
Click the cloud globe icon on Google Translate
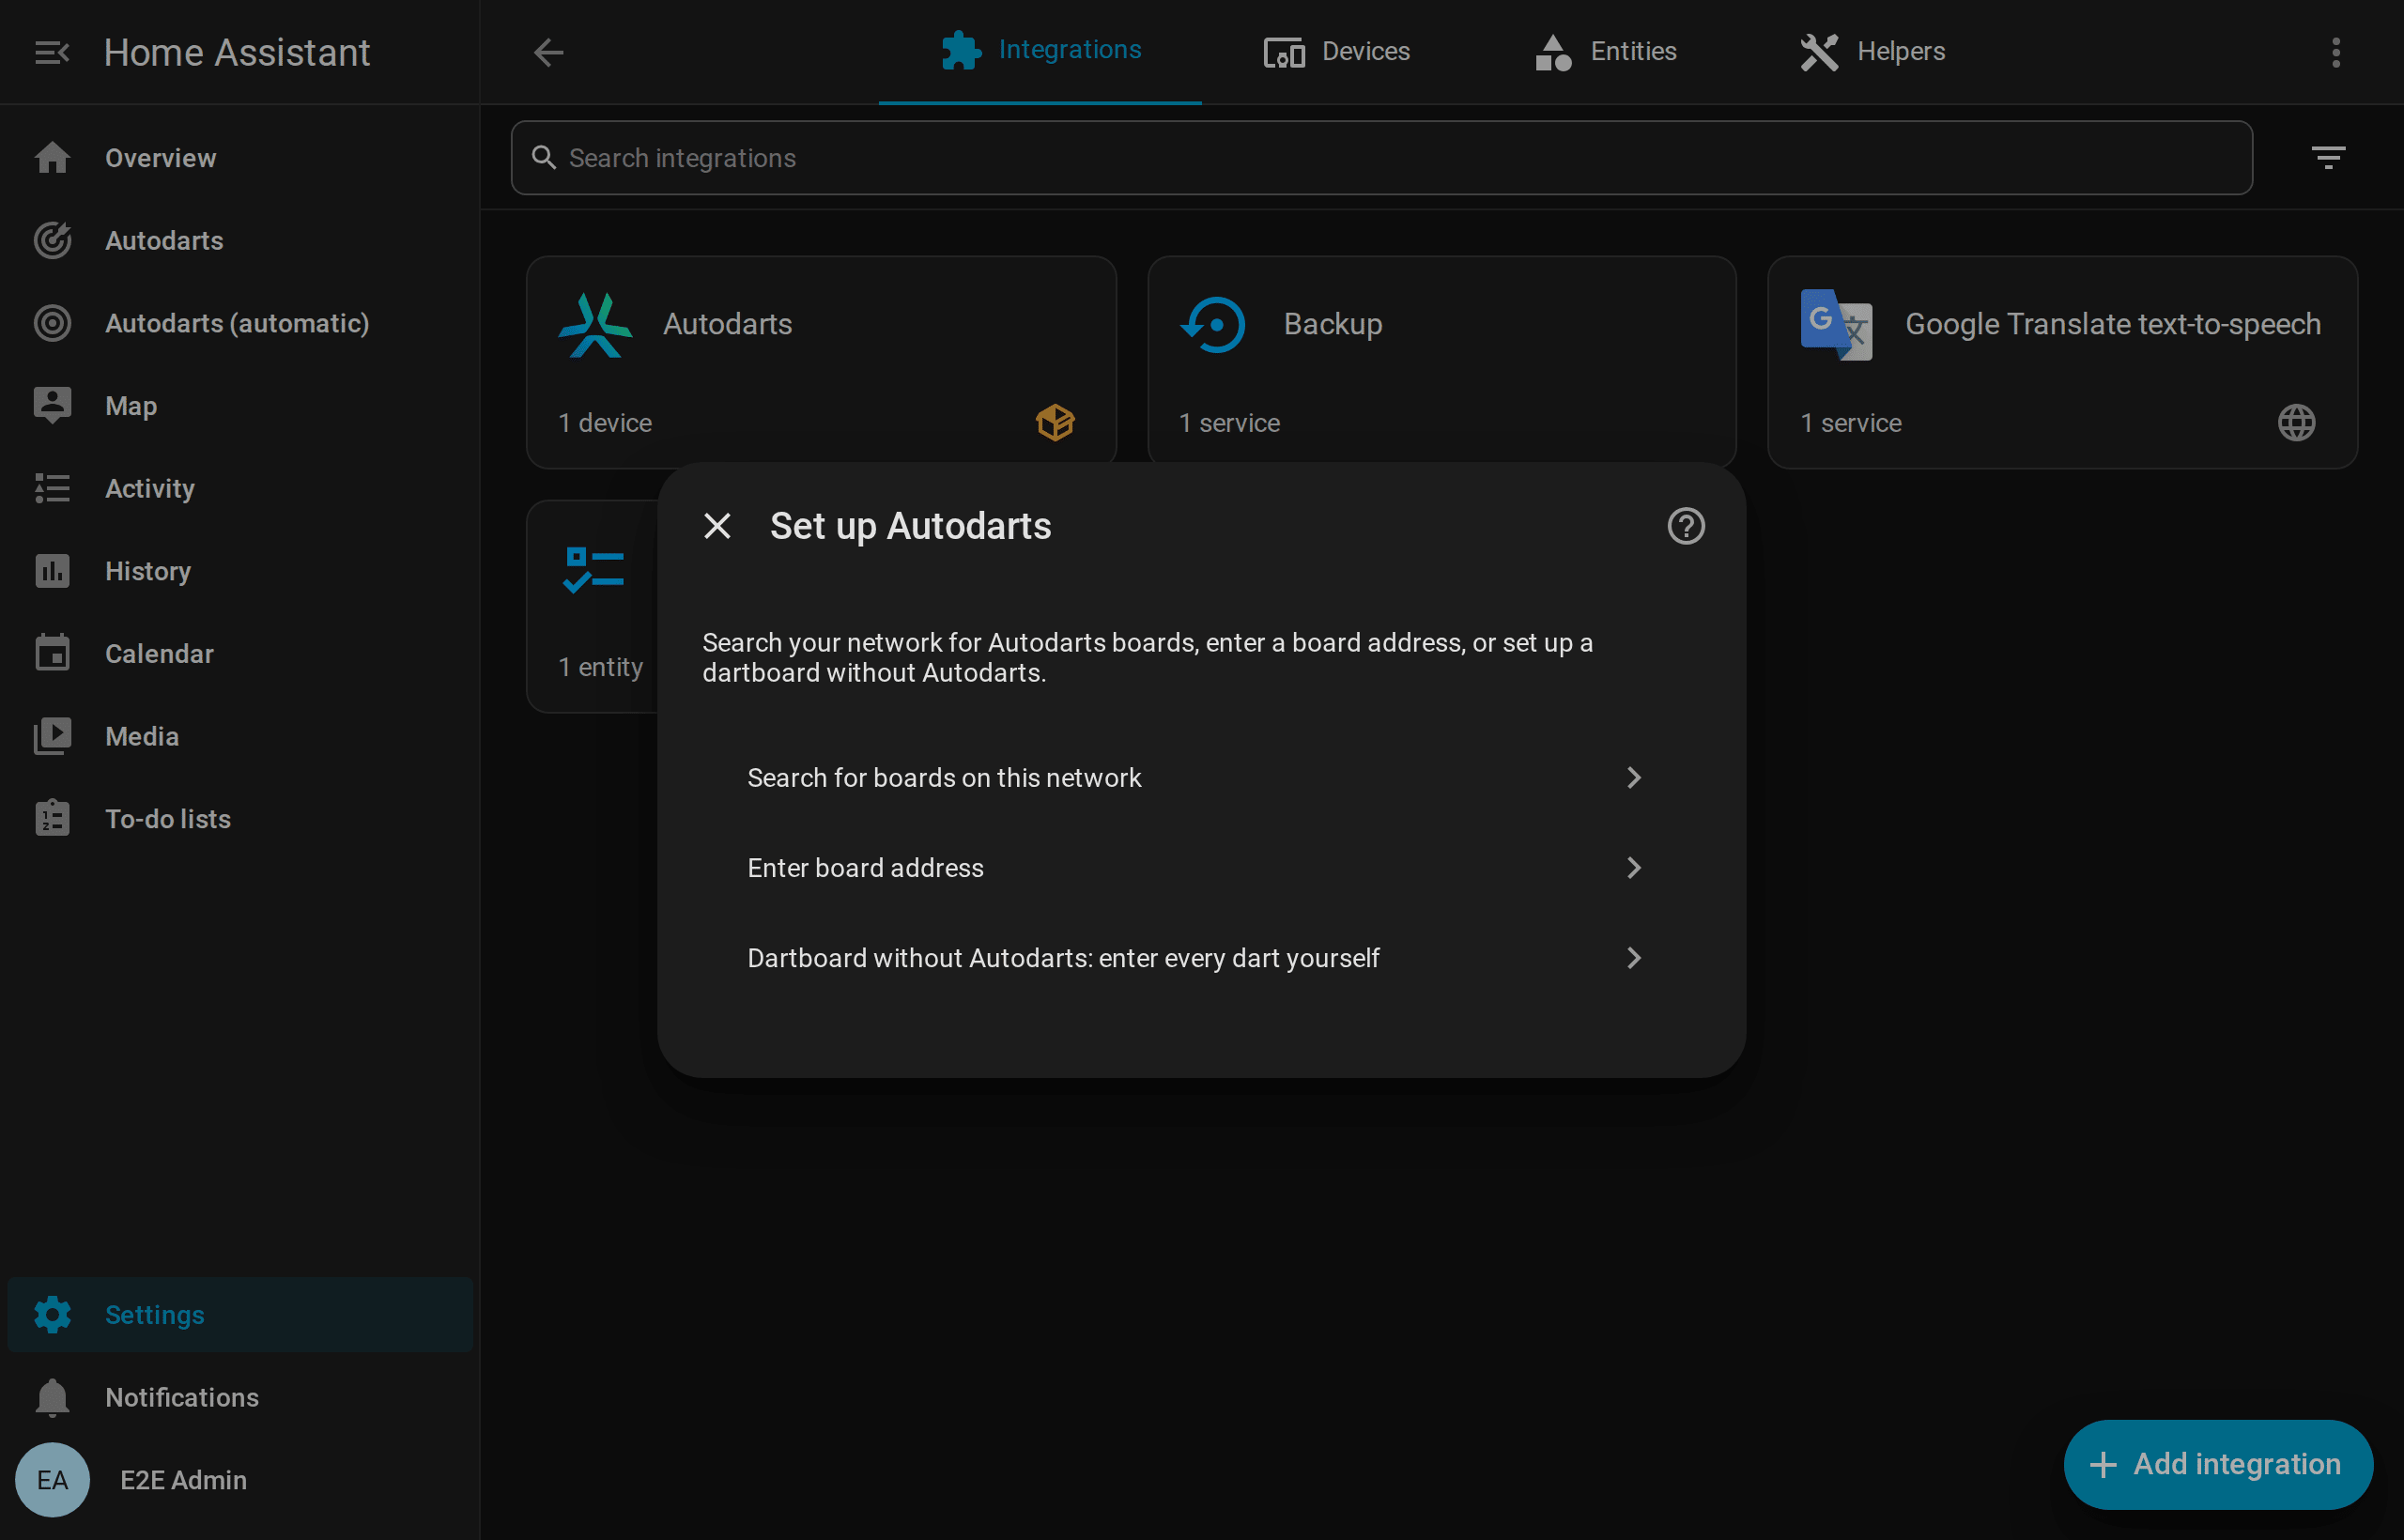point(2296,423)
